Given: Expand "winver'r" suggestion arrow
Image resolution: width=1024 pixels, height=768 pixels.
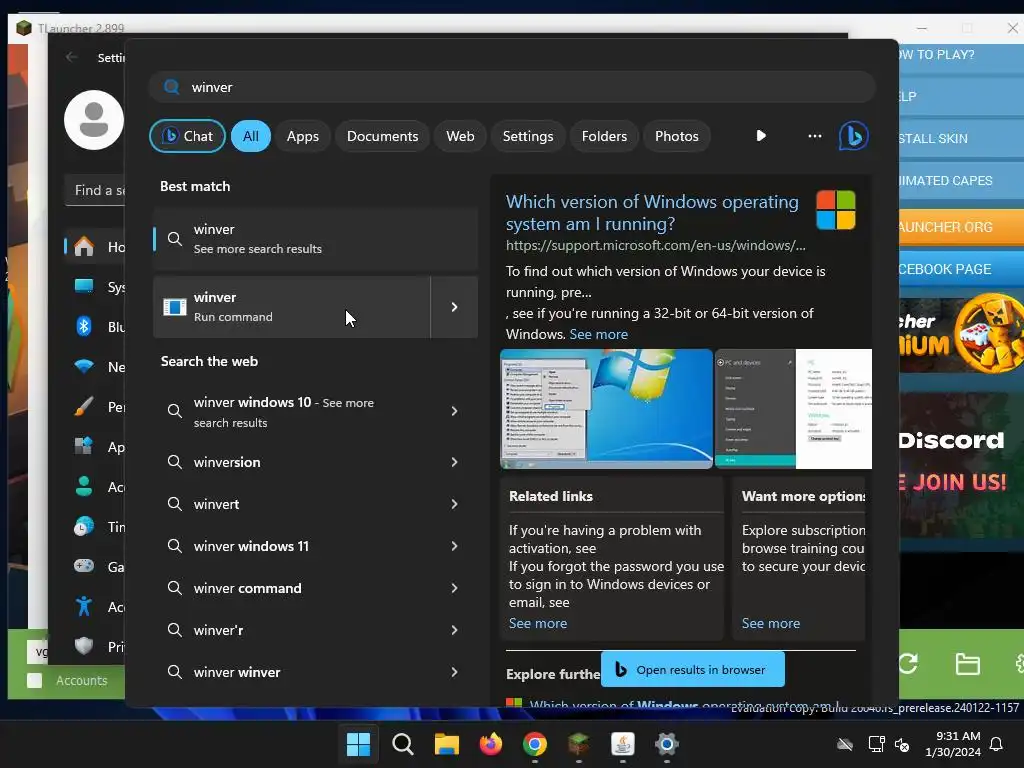Looking at the screenshot, I should coord(455,630).
